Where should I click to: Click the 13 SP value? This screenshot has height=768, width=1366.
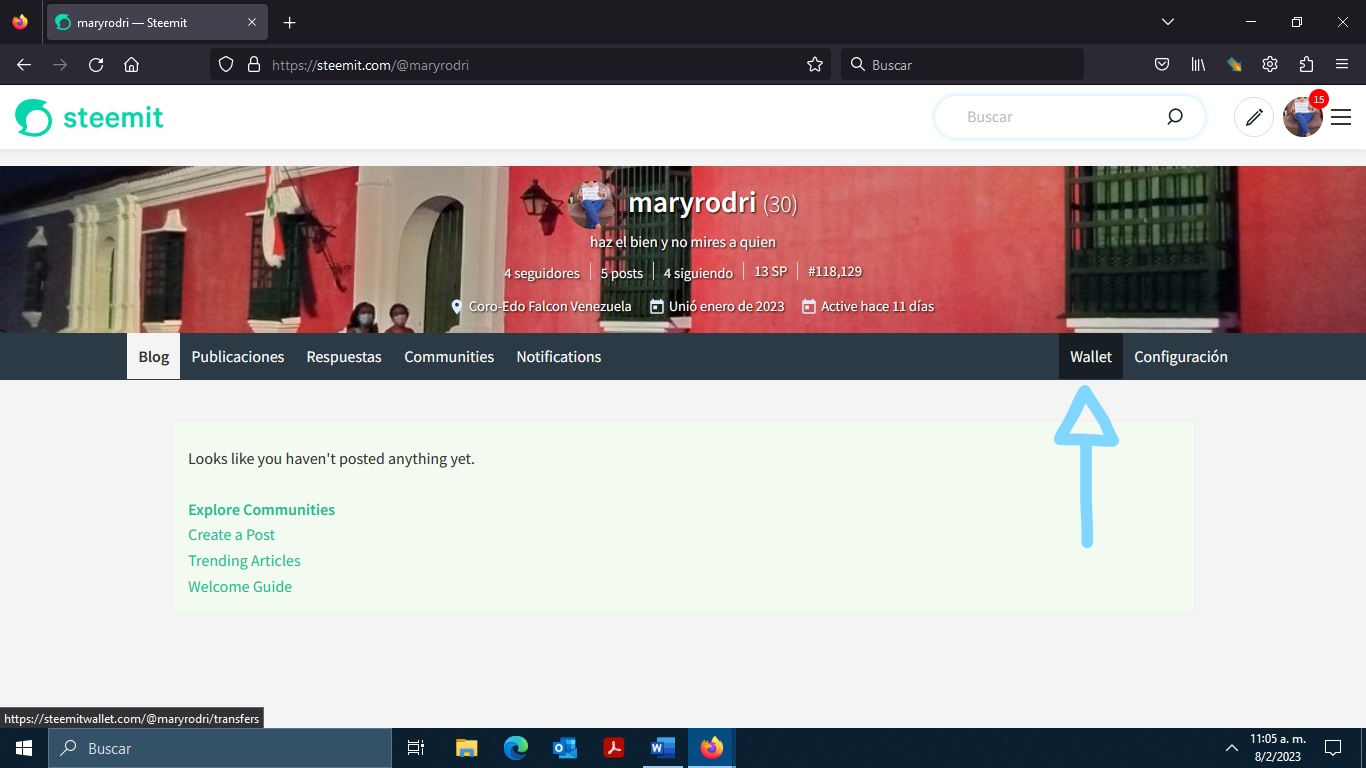[x=770, y=272]
